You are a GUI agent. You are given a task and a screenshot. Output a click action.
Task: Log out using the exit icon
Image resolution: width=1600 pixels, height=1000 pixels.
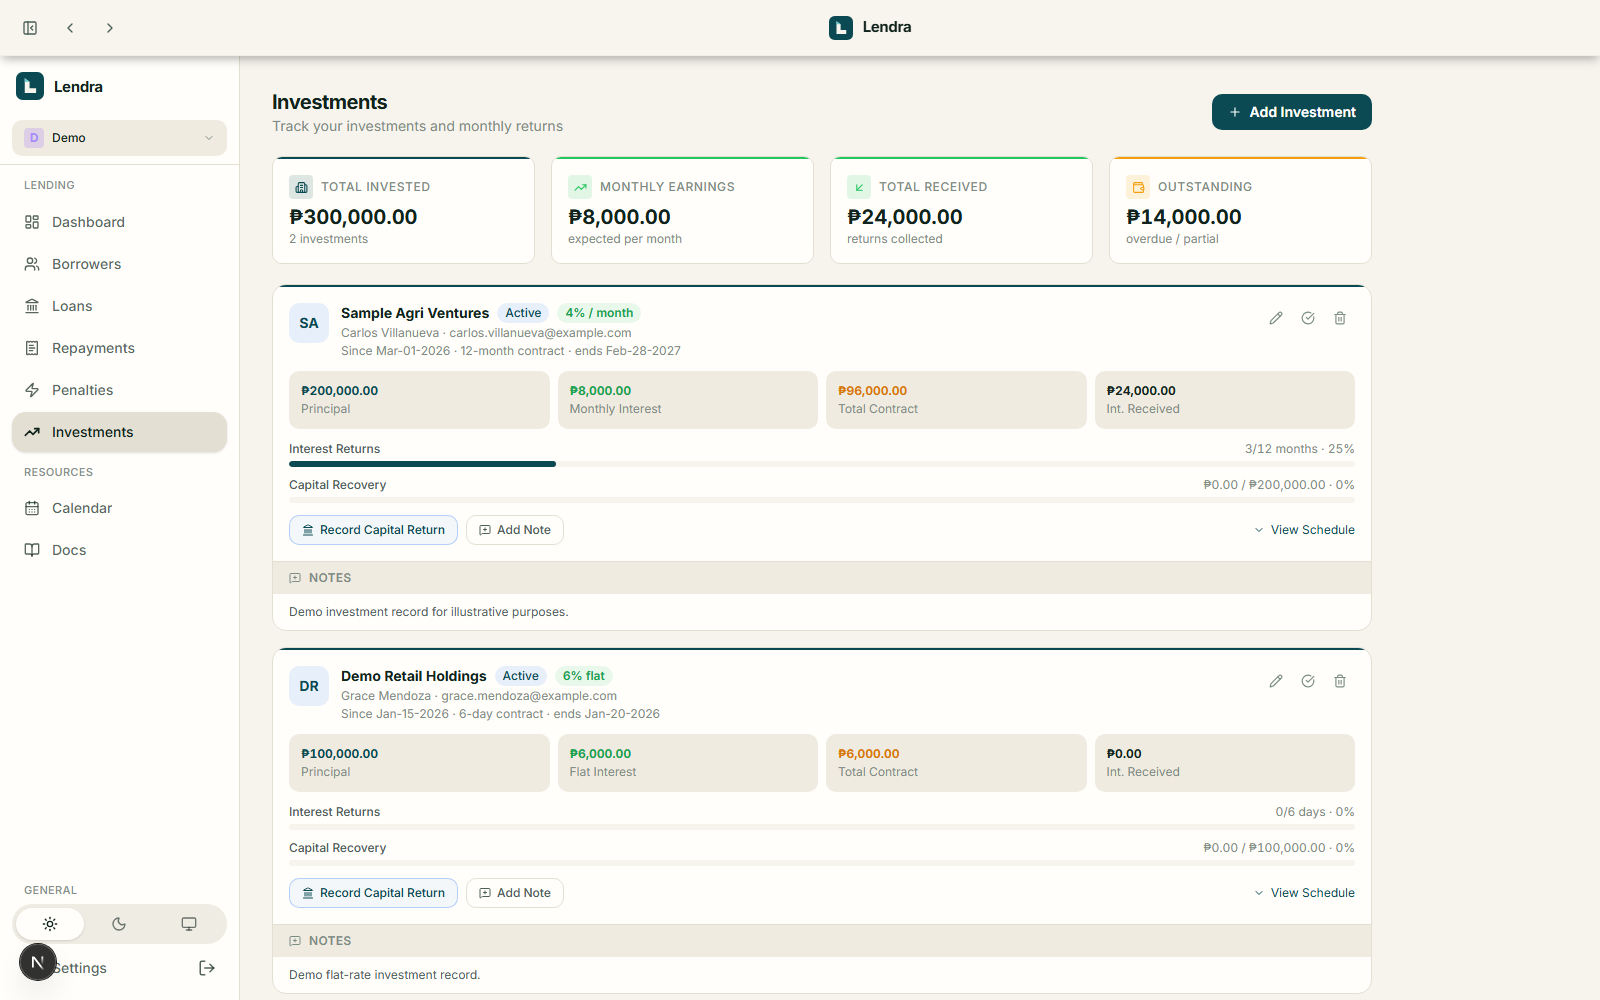[207, 968]
